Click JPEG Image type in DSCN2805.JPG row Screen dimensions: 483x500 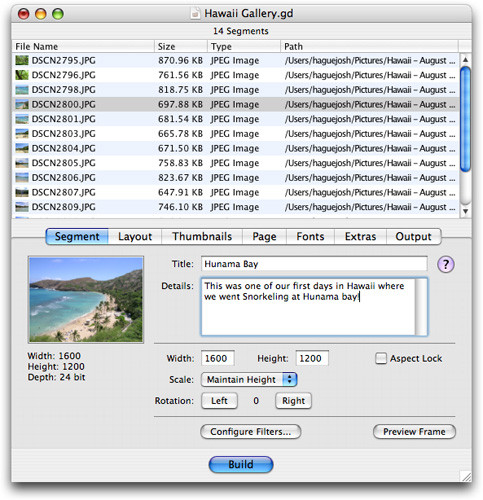pyautogui.click(x=235, y=163)
